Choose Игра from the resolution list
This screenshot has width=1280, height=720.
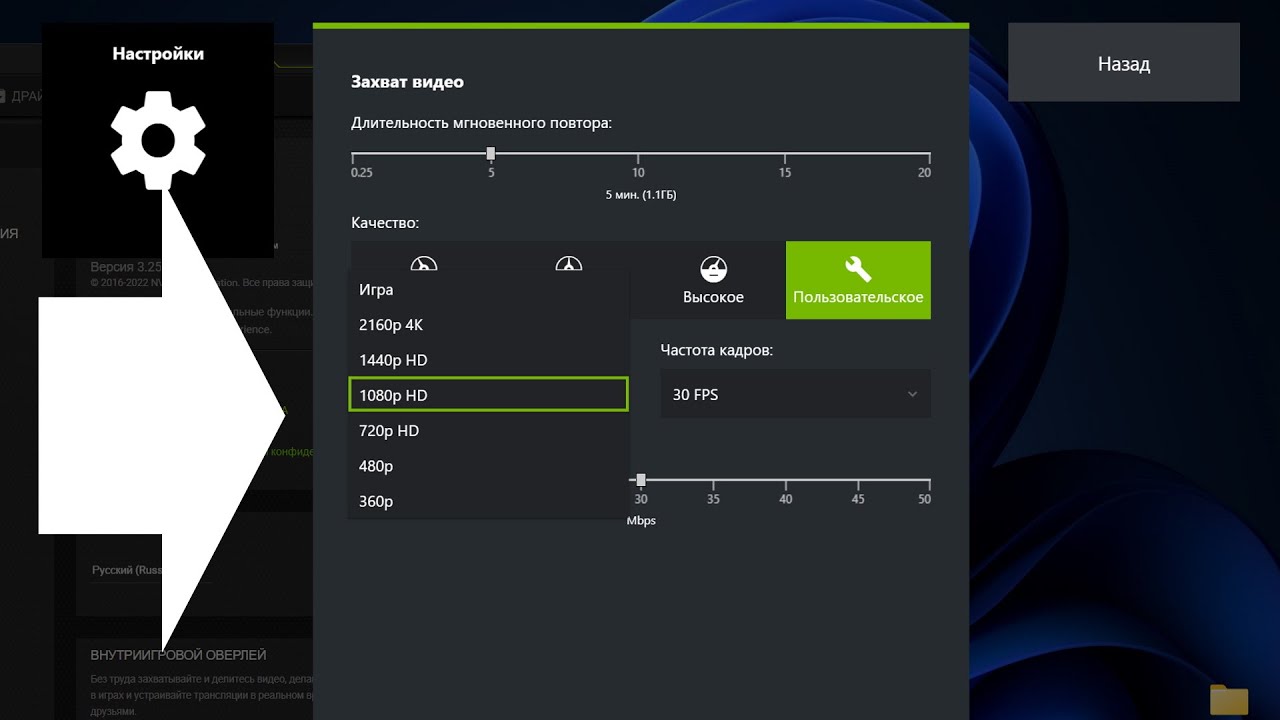pyautogui.click(x=488, y=289)
